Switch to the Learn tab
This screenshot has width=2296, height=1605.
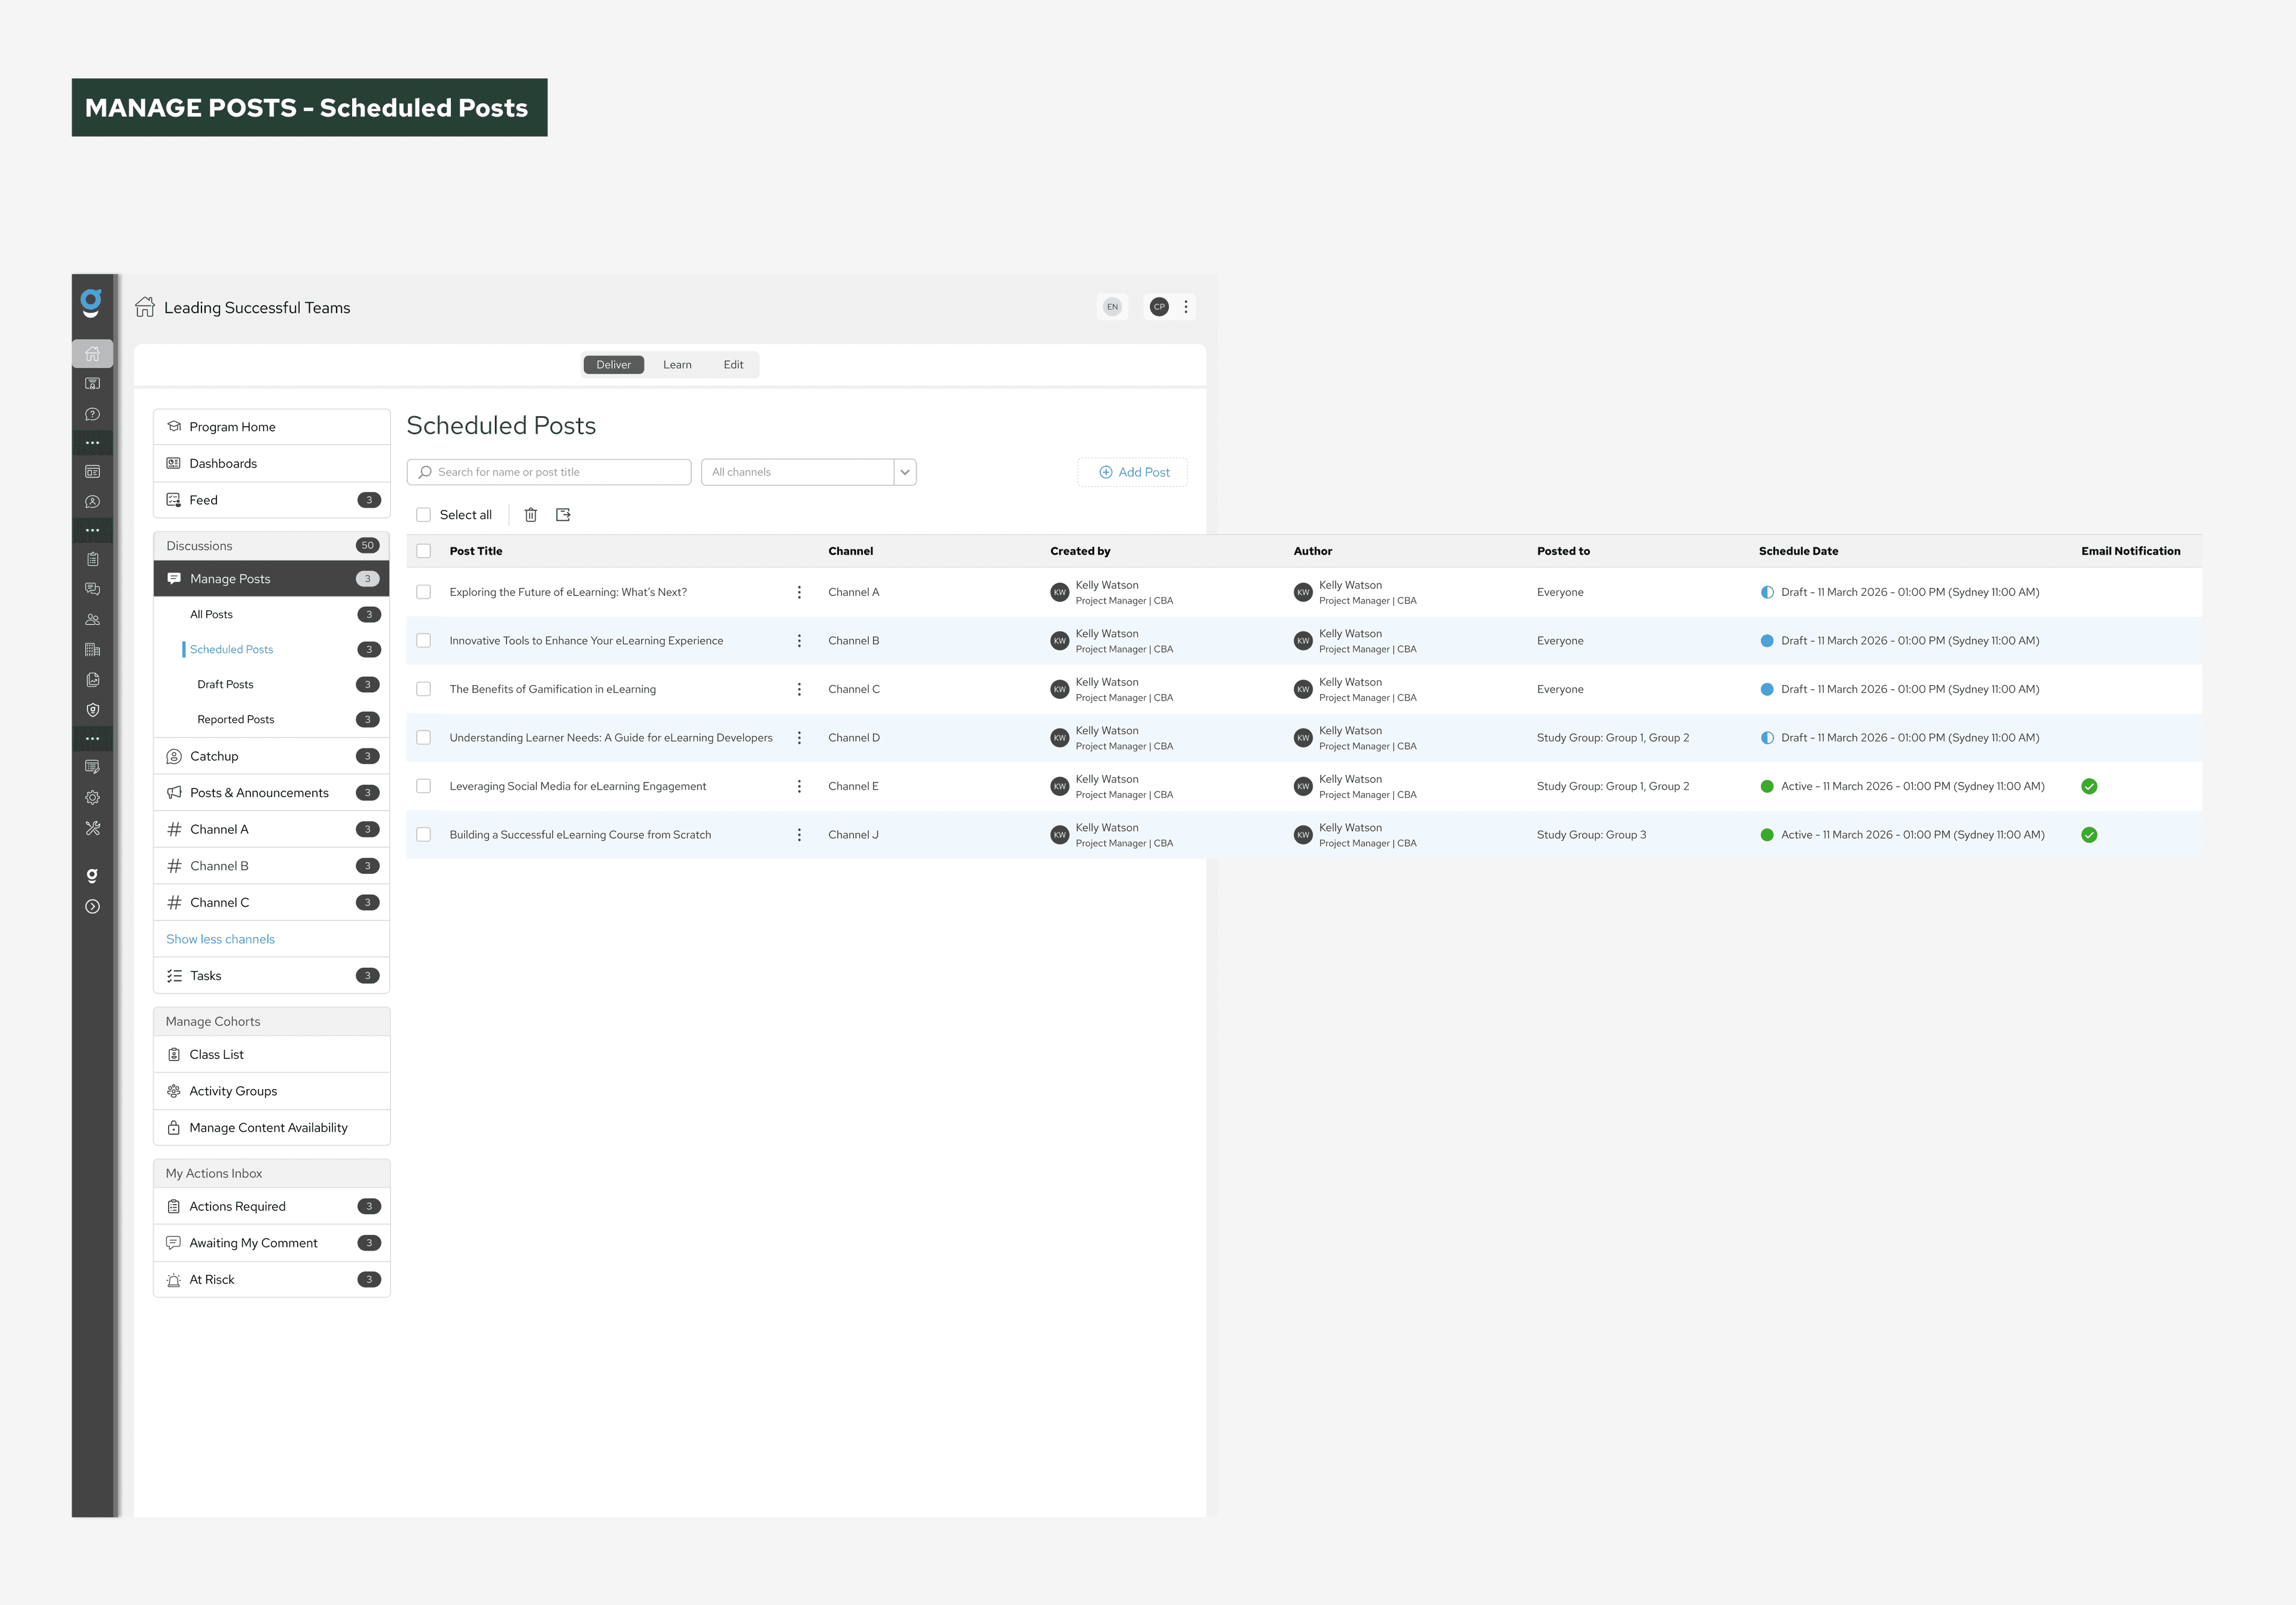[x=677, y=365]
